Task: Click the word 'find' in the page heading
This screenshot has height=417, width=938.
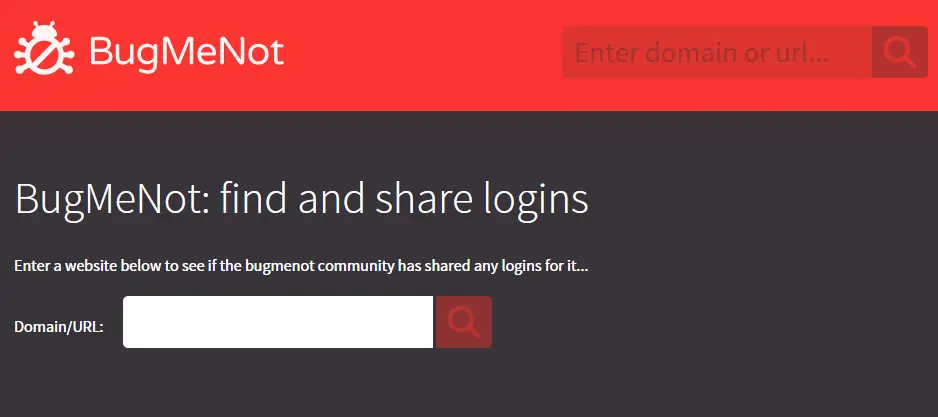Action: pos(253,200)
